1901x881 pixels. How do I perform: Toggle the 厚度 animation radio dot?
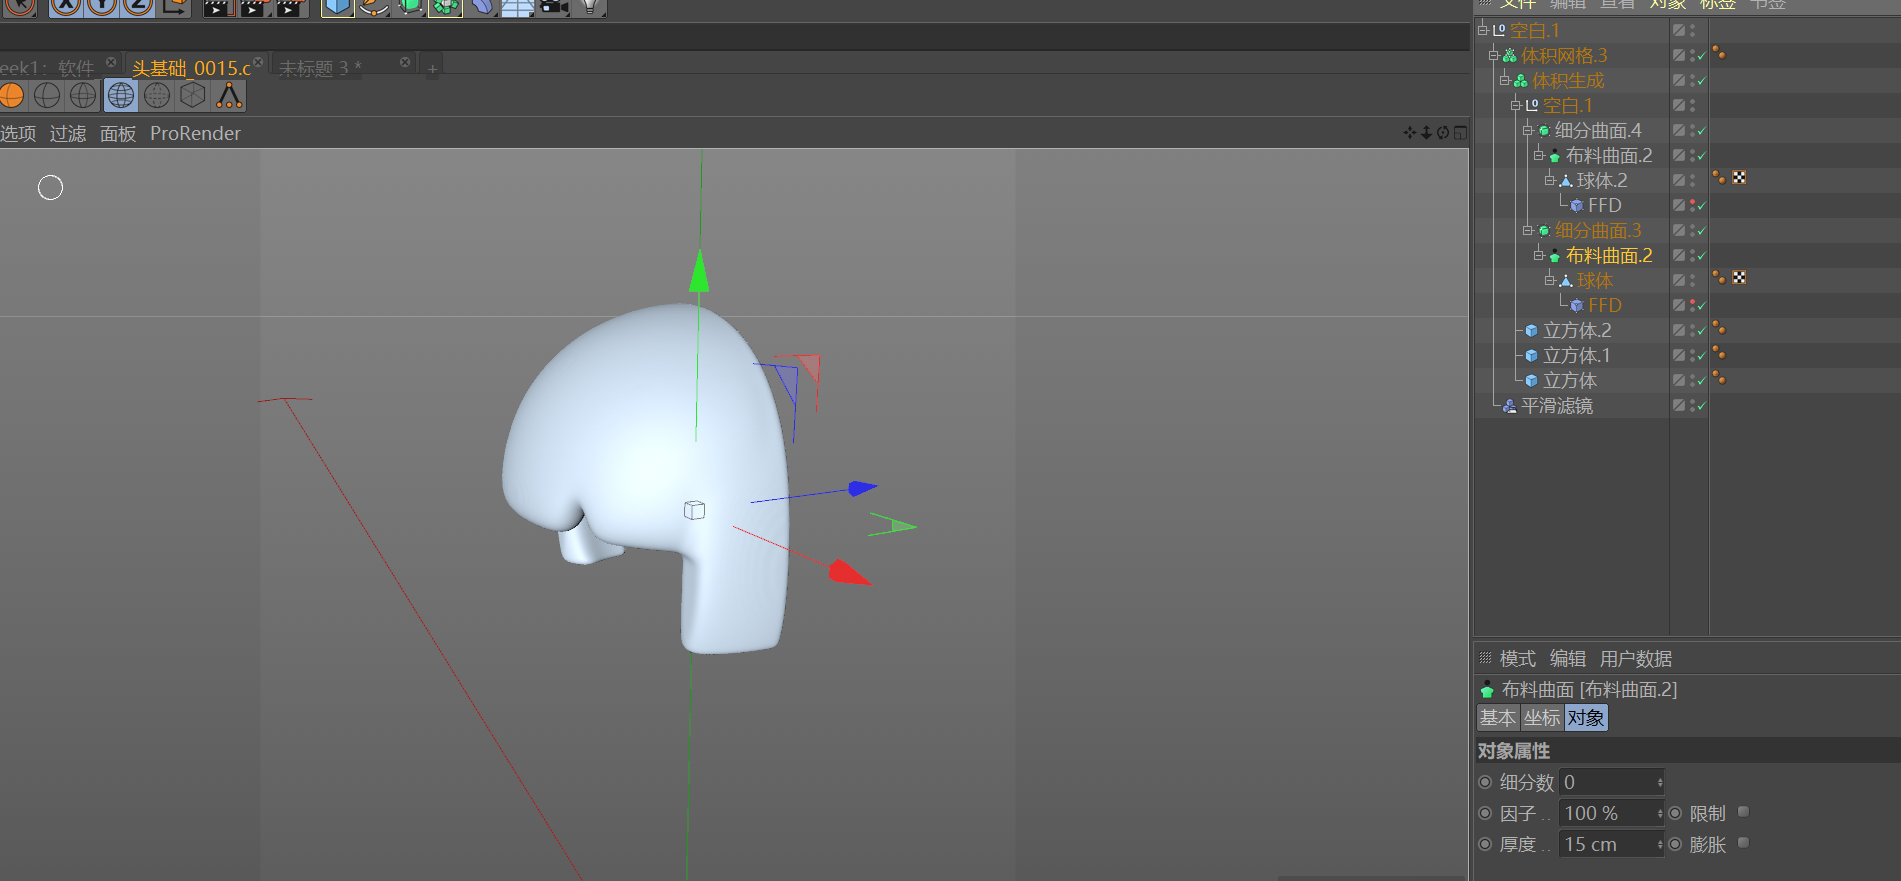click(1485, 844)
